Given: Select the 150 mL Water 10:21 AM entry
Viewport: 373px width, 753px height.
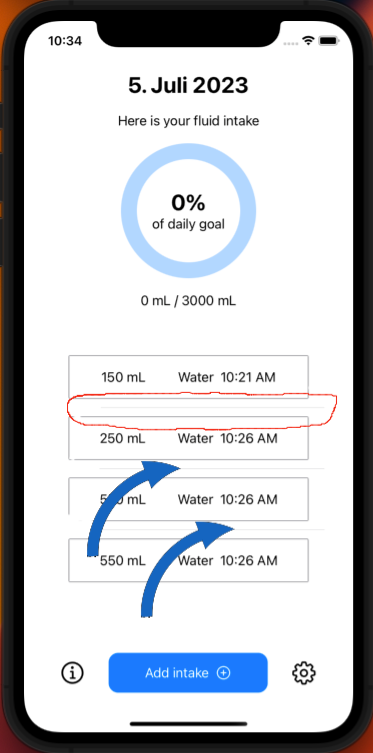Looking at the screenshot, I should [188, 377].
